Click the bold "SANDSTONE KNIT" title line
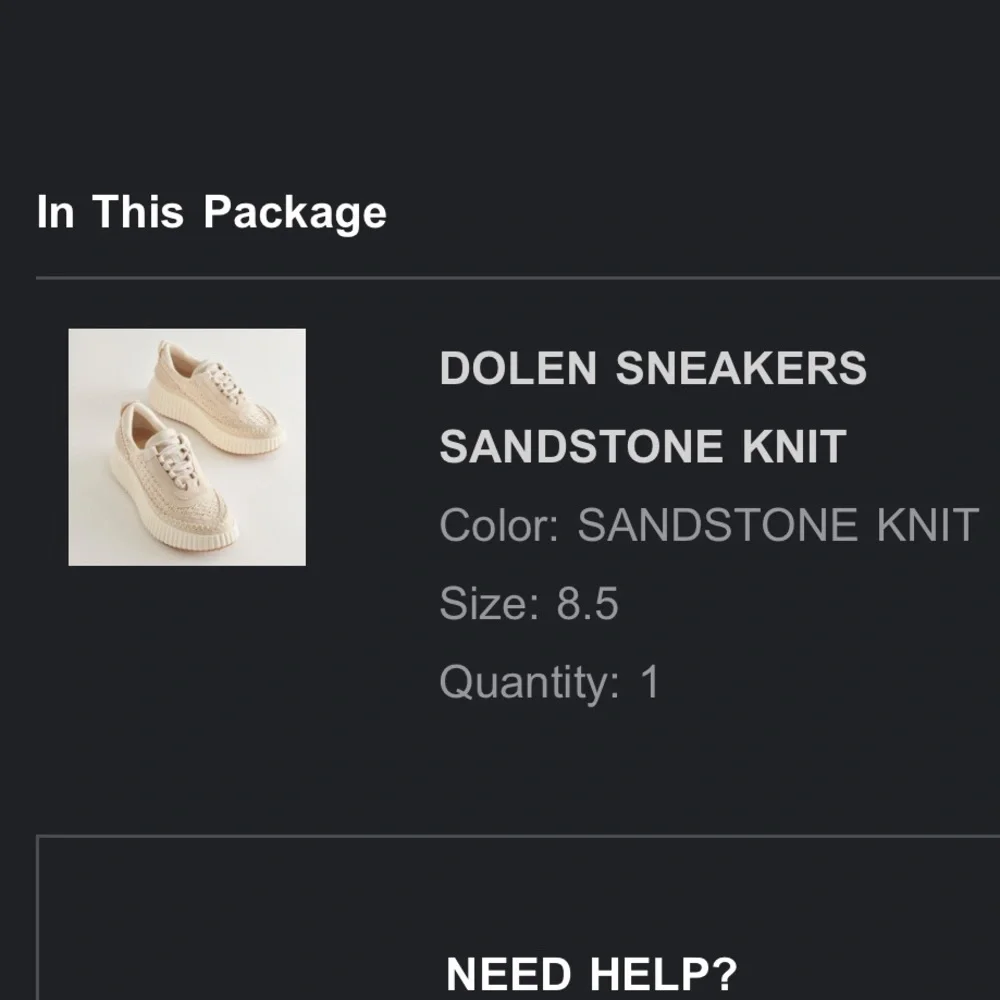 [x=642, y=447]
